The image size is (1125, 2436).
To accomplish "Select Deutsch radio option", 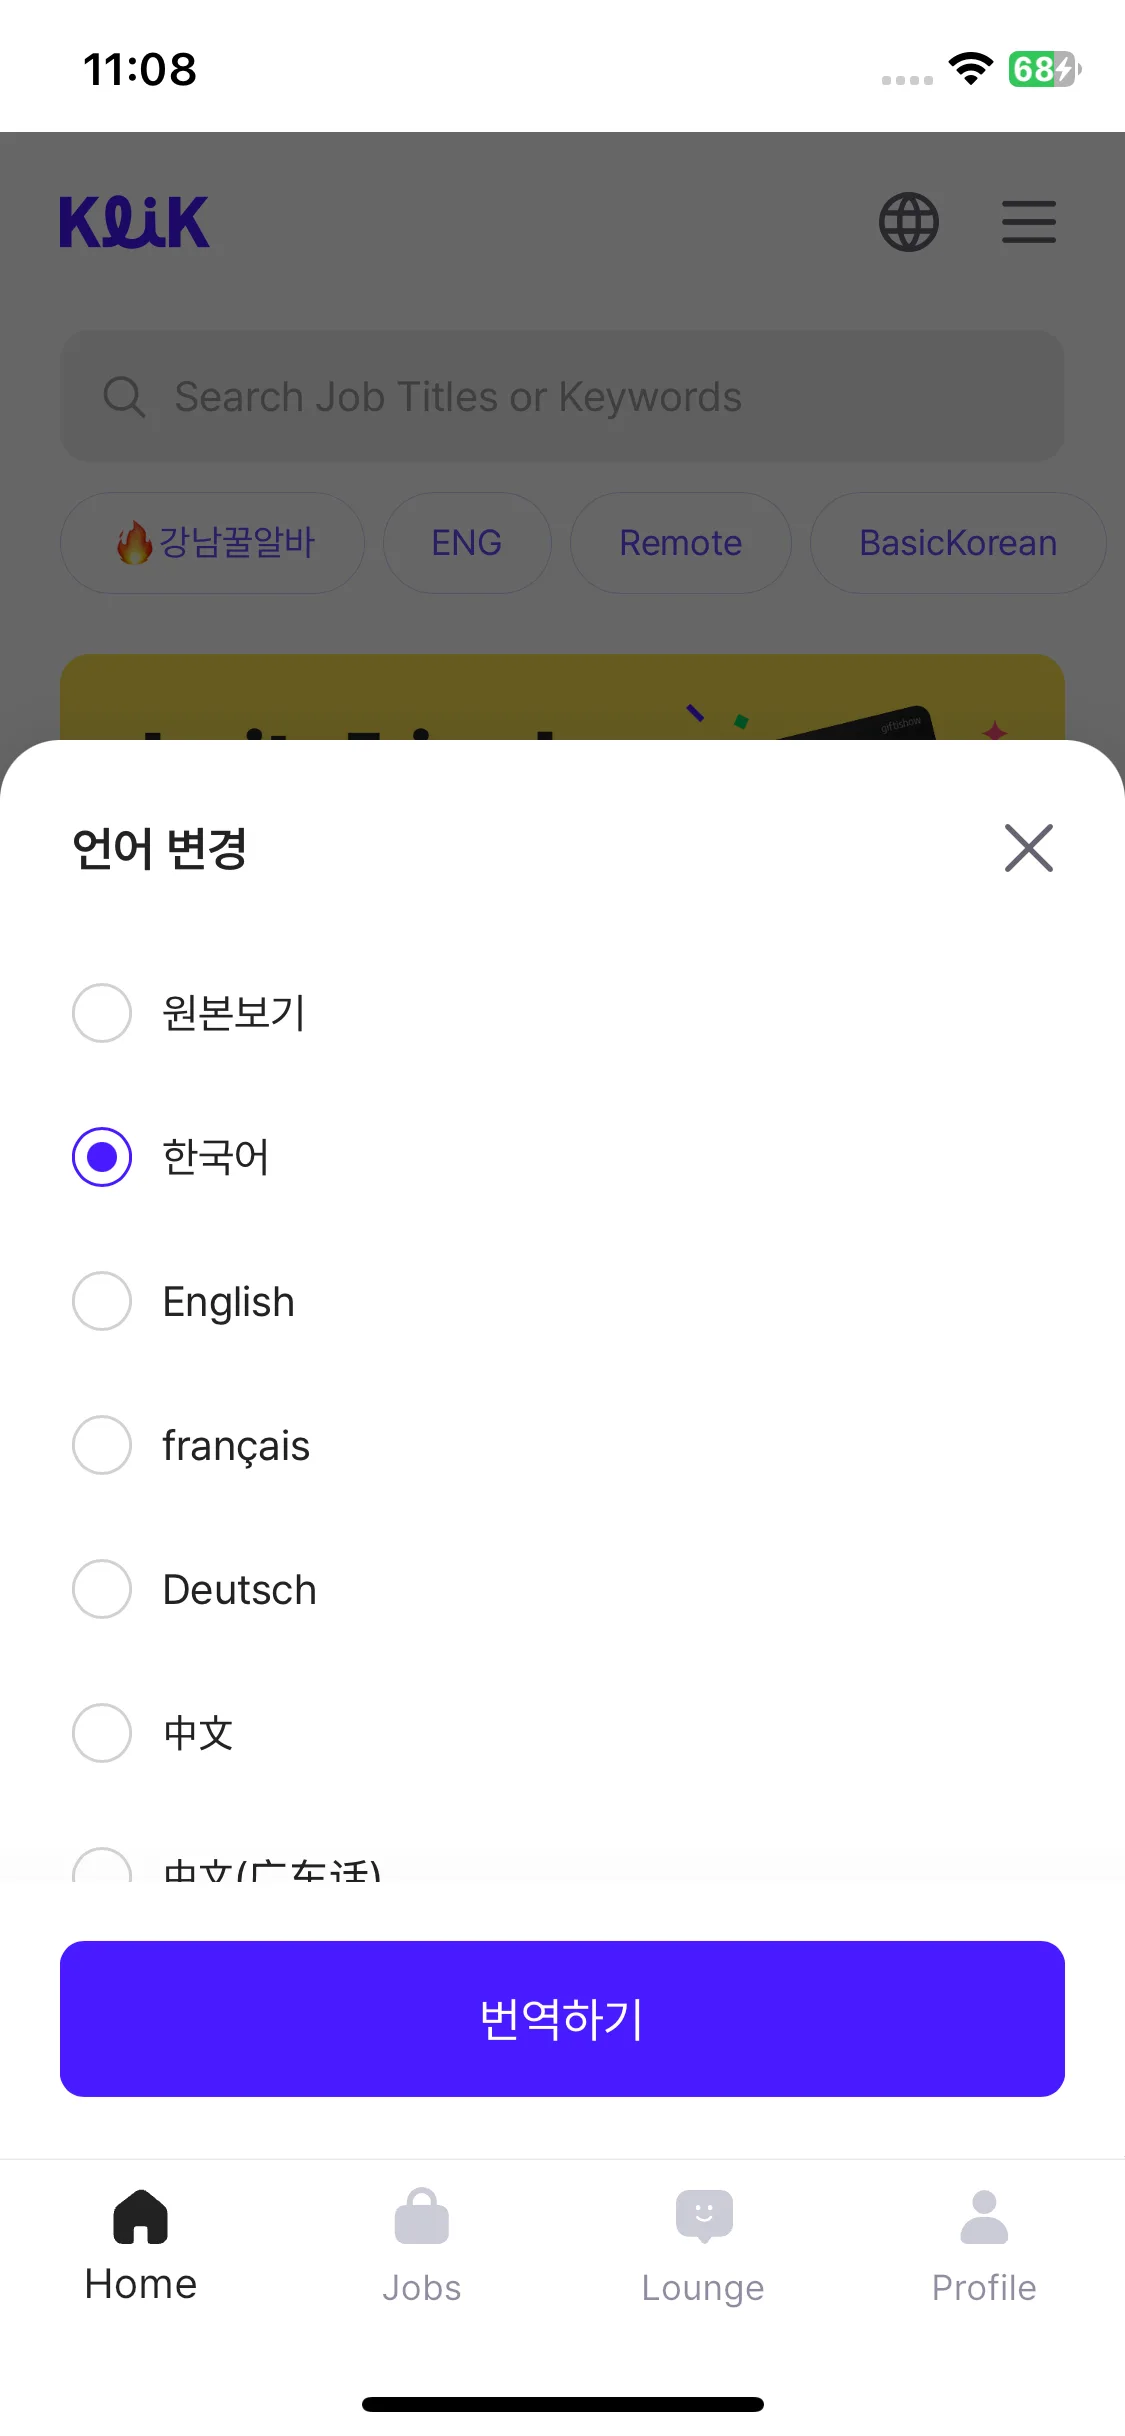I will 102,1589.
